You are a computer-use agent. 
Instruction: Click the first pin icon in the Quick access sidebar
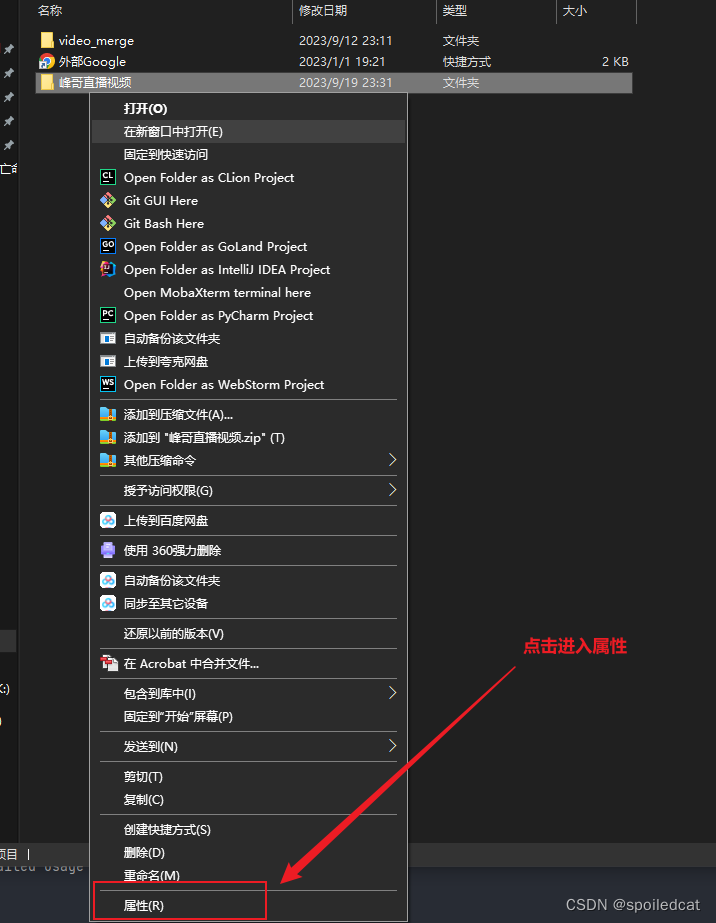click(9, 49)
